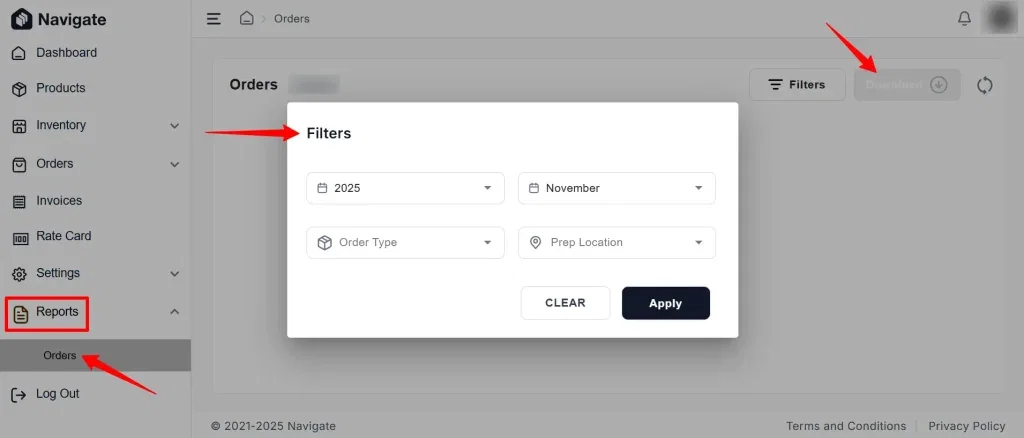Screen dimensions: 1024x438
Task: Open the 2025 year dropdown
Action: [x=405, y=188]
